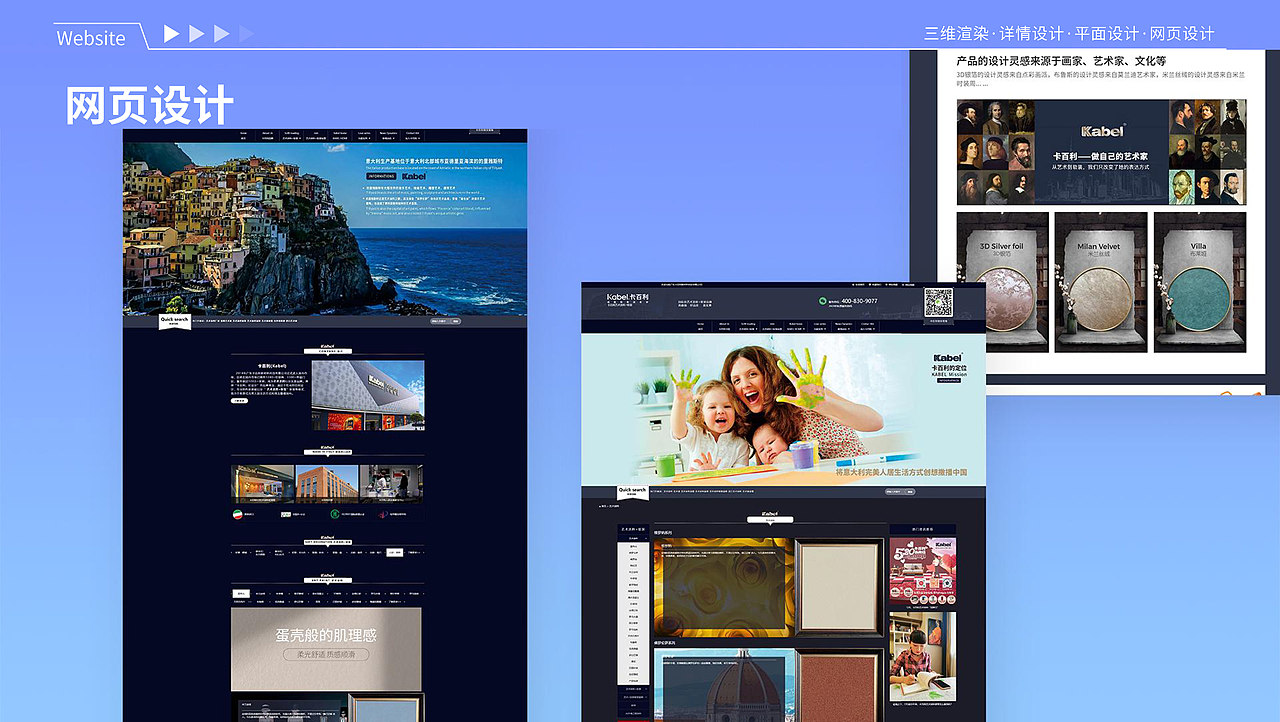The image size is (1280, 722).
Task: Click Quick search label under the family banner
Action: click(632, 490)
